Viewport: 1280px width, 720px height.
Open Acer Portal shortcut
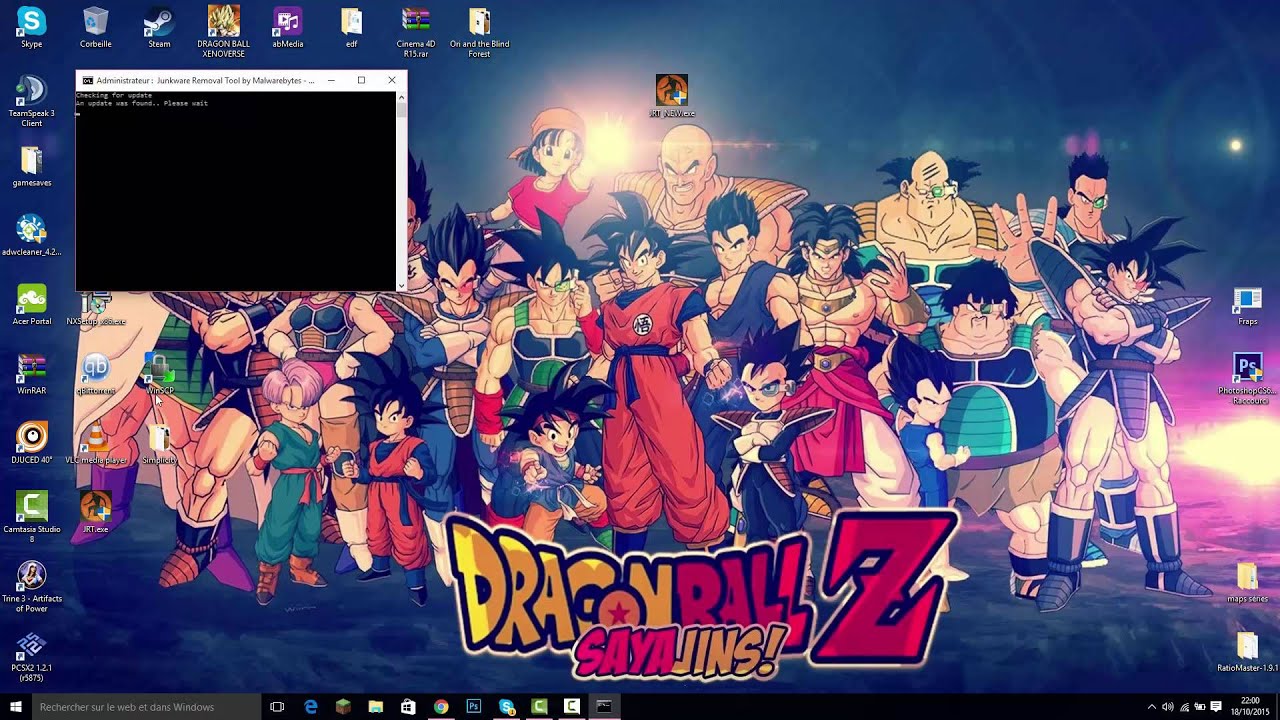(x=31, y=304)
